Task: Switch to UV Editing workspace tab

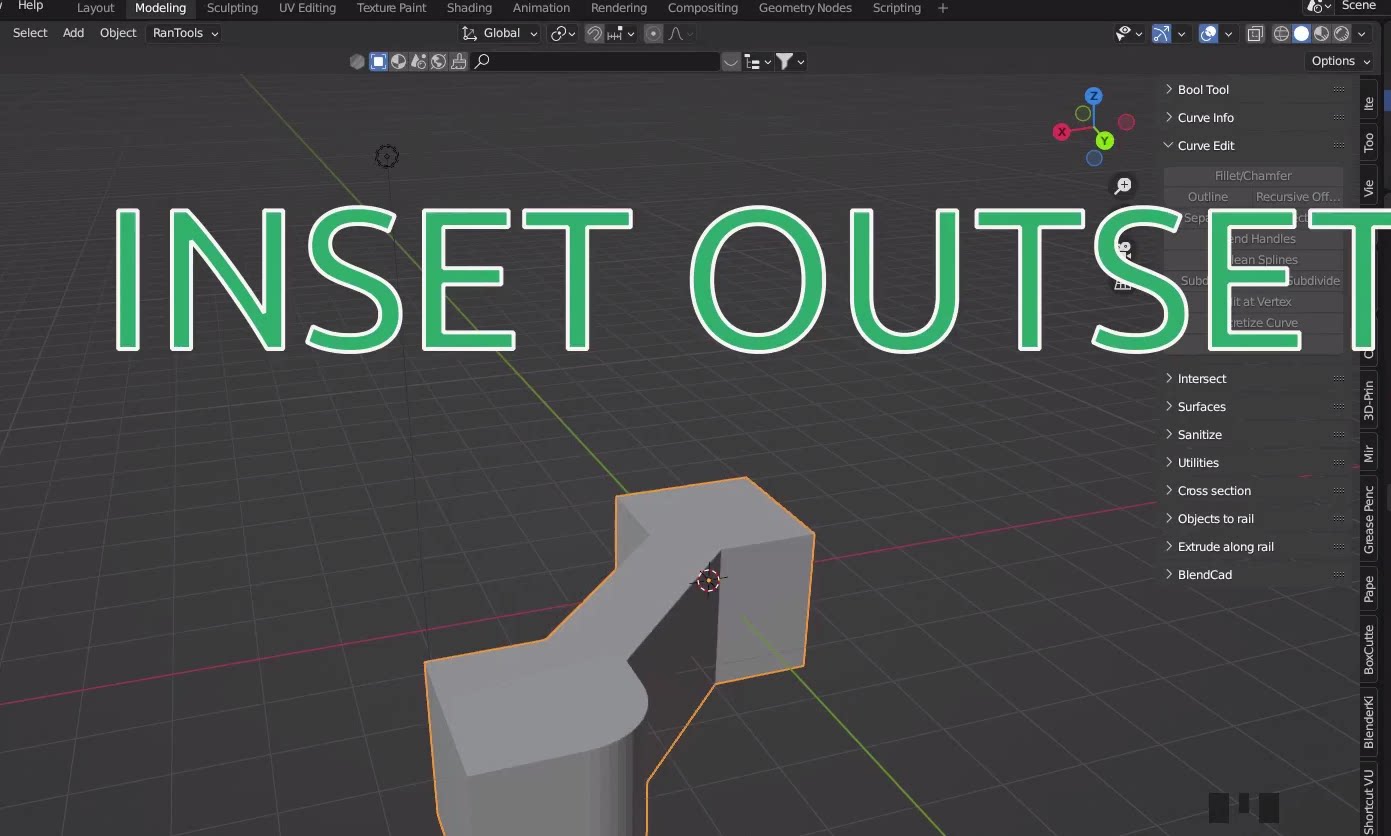Action: point(307,8)
